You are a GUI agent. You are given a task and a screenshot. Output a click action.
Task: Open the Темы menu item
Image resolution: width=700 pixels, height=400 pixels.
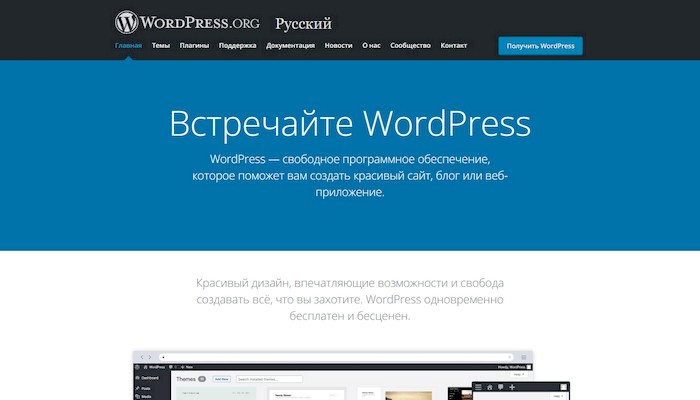tap(161, 45)
